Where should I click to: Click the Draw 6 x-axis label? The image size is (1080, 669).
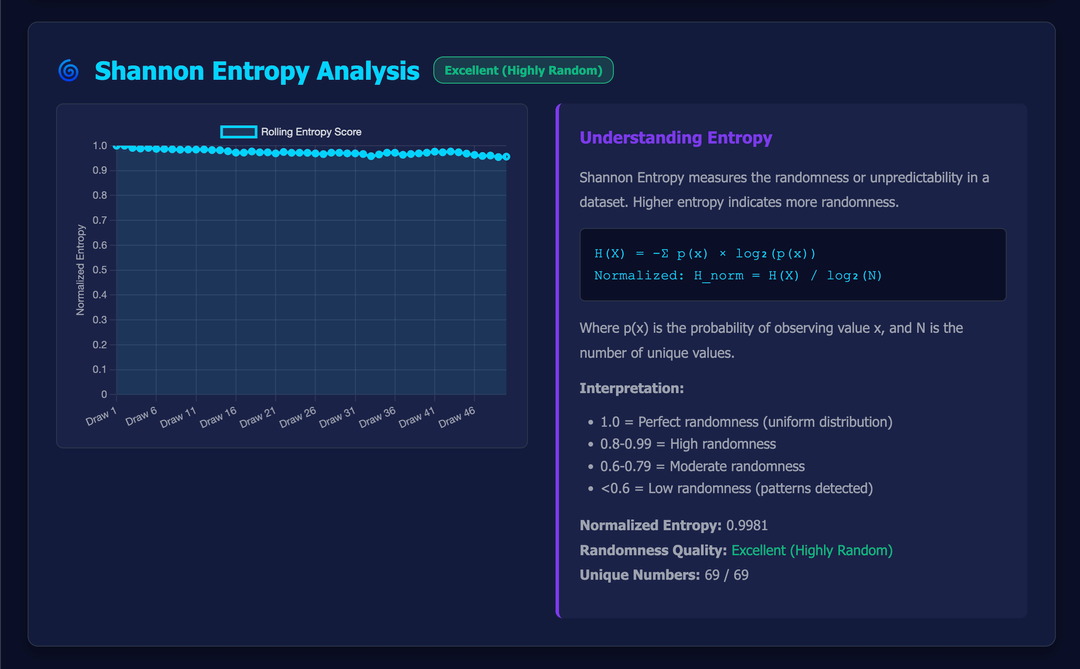point(142,417)
